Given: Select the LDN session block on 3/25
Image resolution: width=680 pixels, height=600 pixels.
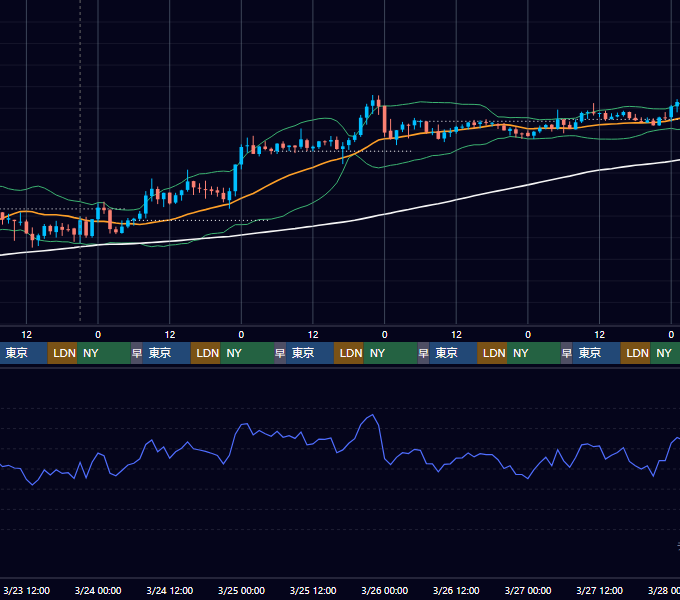Looking at the screenshot, I should (x=349, y=353).
